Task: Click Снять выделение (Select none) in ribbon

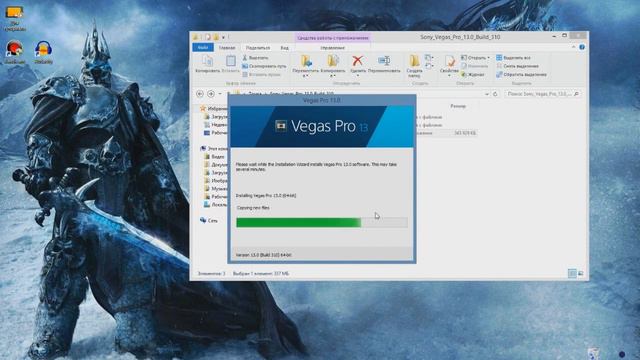Action: pos(518,66)
